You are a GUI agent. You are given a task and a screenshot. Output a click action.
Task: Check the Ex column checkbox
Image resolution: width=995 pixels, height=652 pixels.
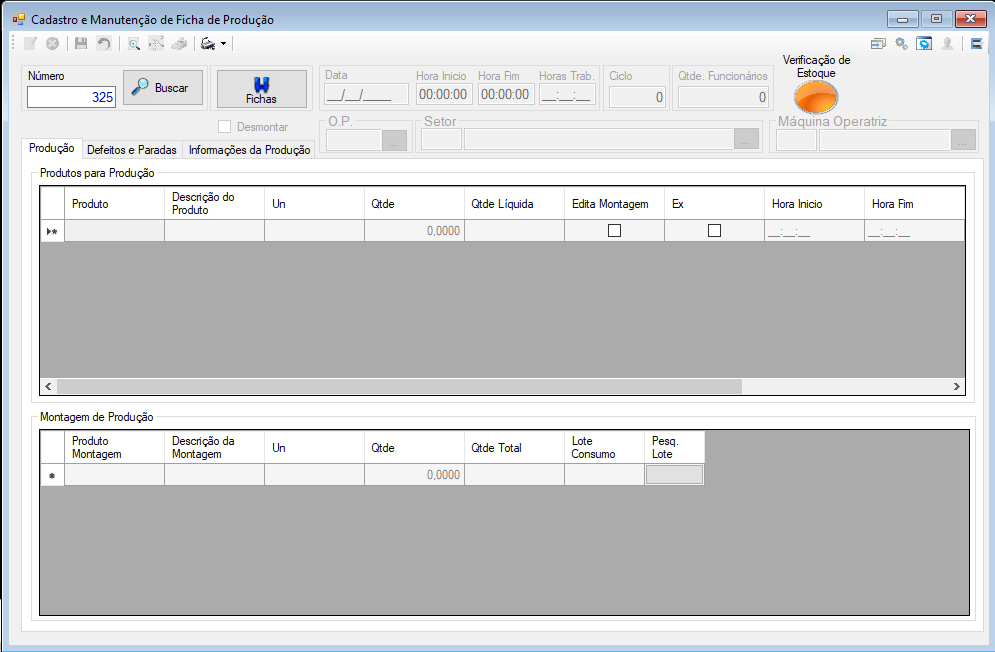[715, 230]
